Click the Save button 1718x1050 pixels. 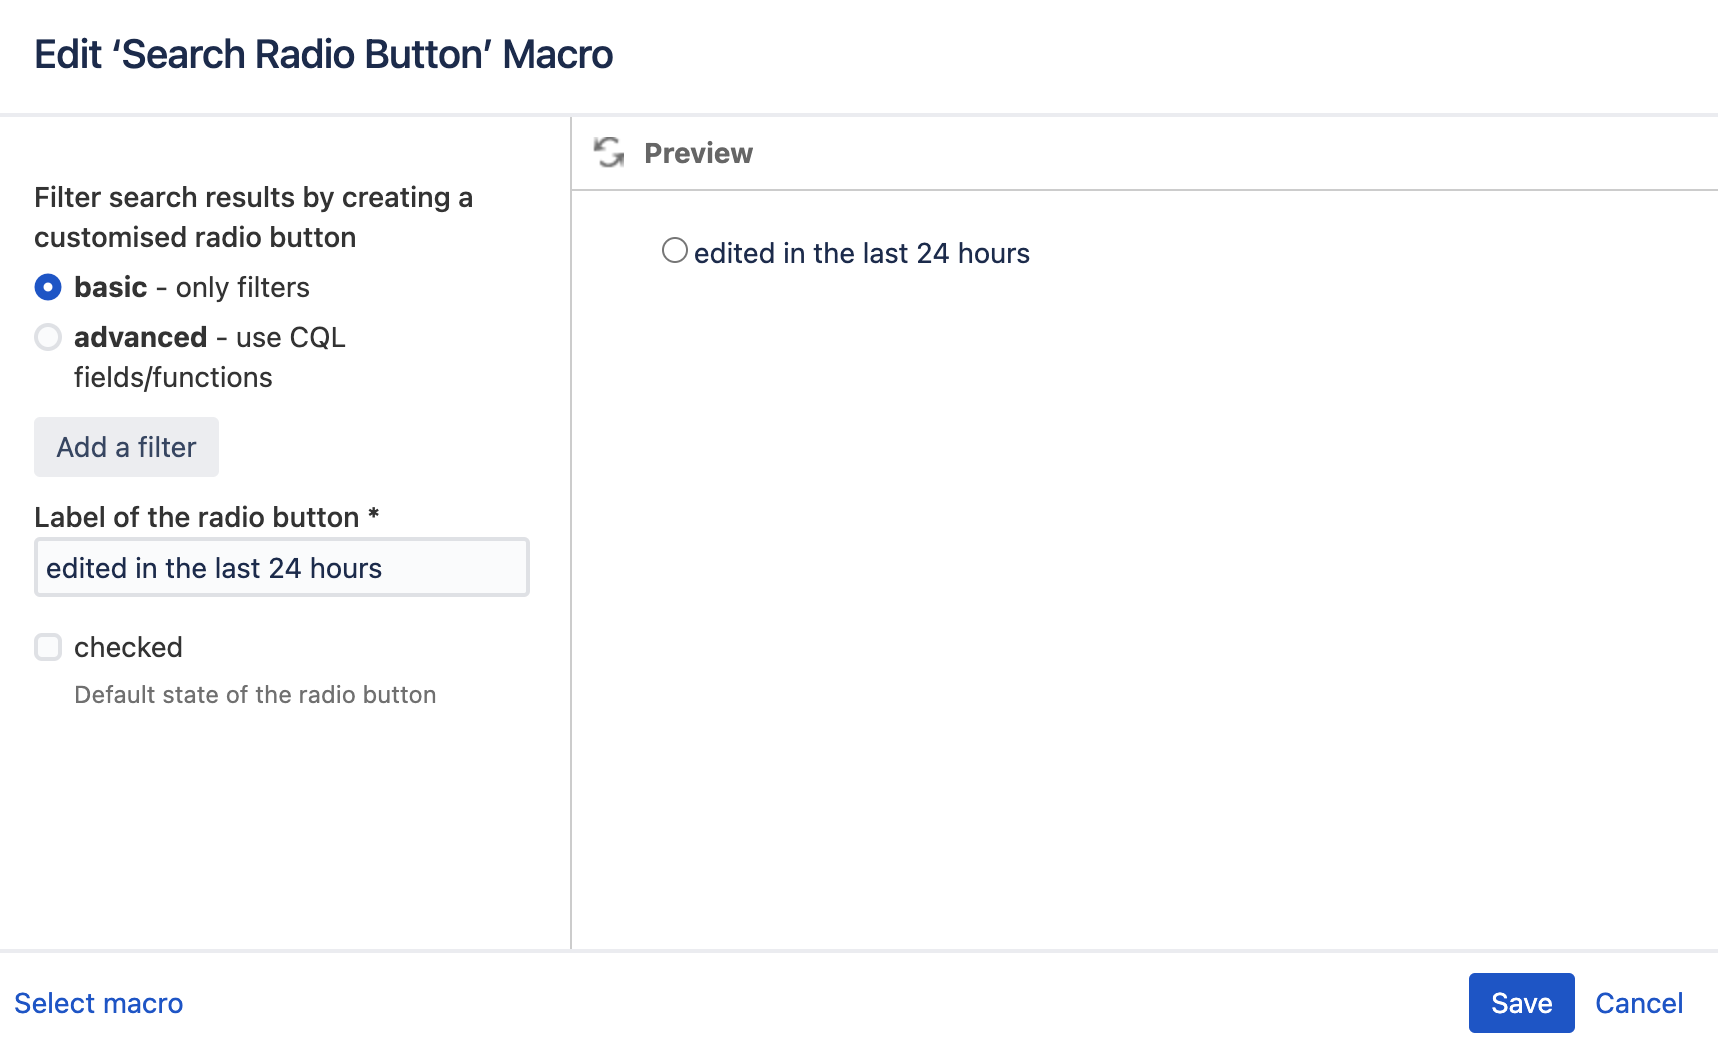1520,1003
